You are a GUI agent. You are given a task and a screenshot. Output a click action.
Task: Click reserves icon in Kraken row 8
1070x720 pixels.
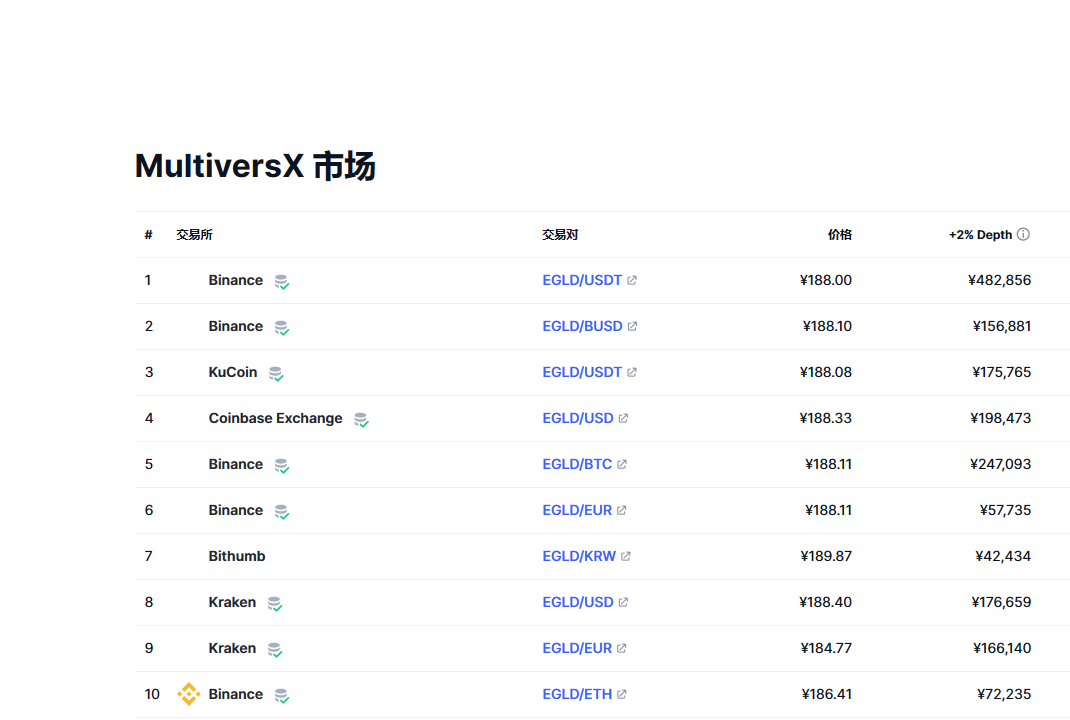pyautogui.click(x=274, y=603)
